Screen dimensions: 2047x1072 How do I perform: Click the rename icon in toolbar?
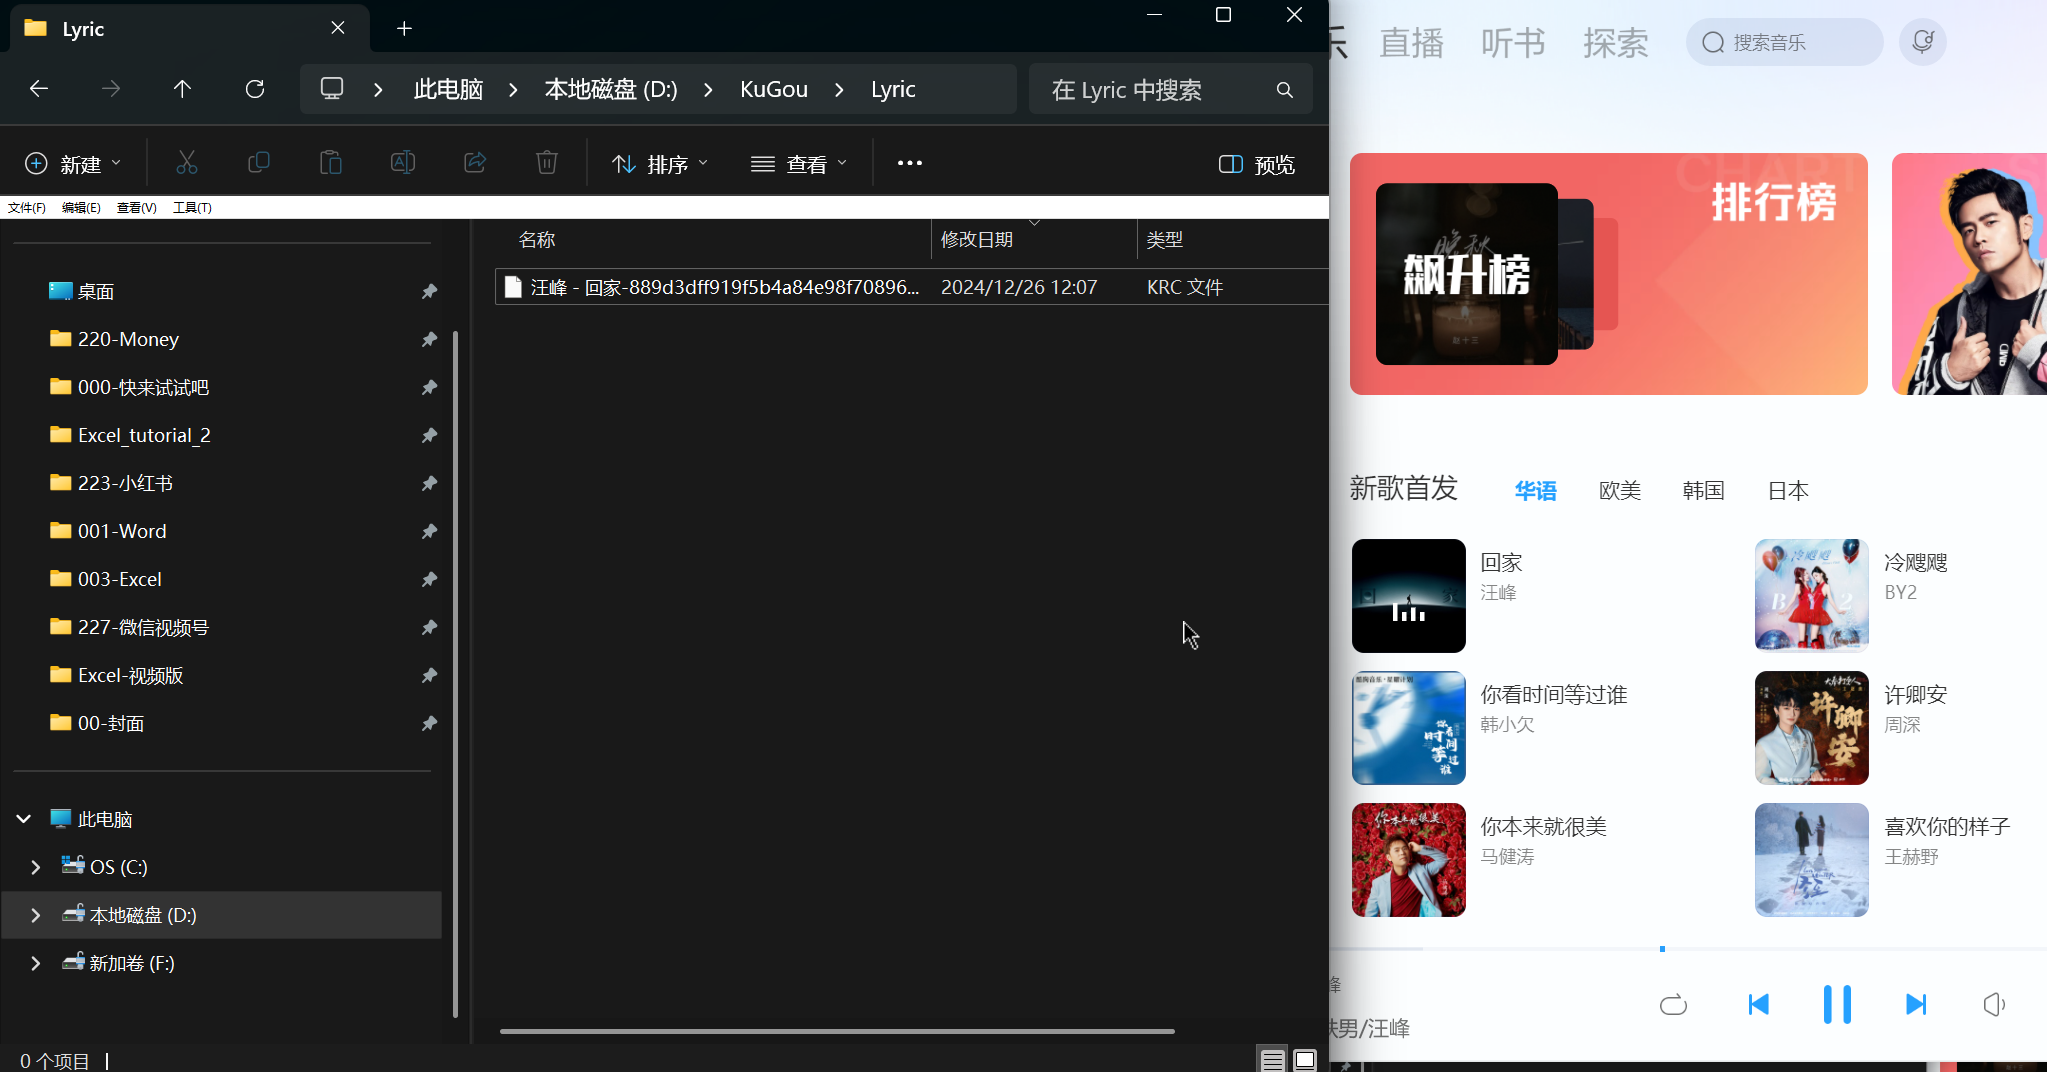coord(403,163)
